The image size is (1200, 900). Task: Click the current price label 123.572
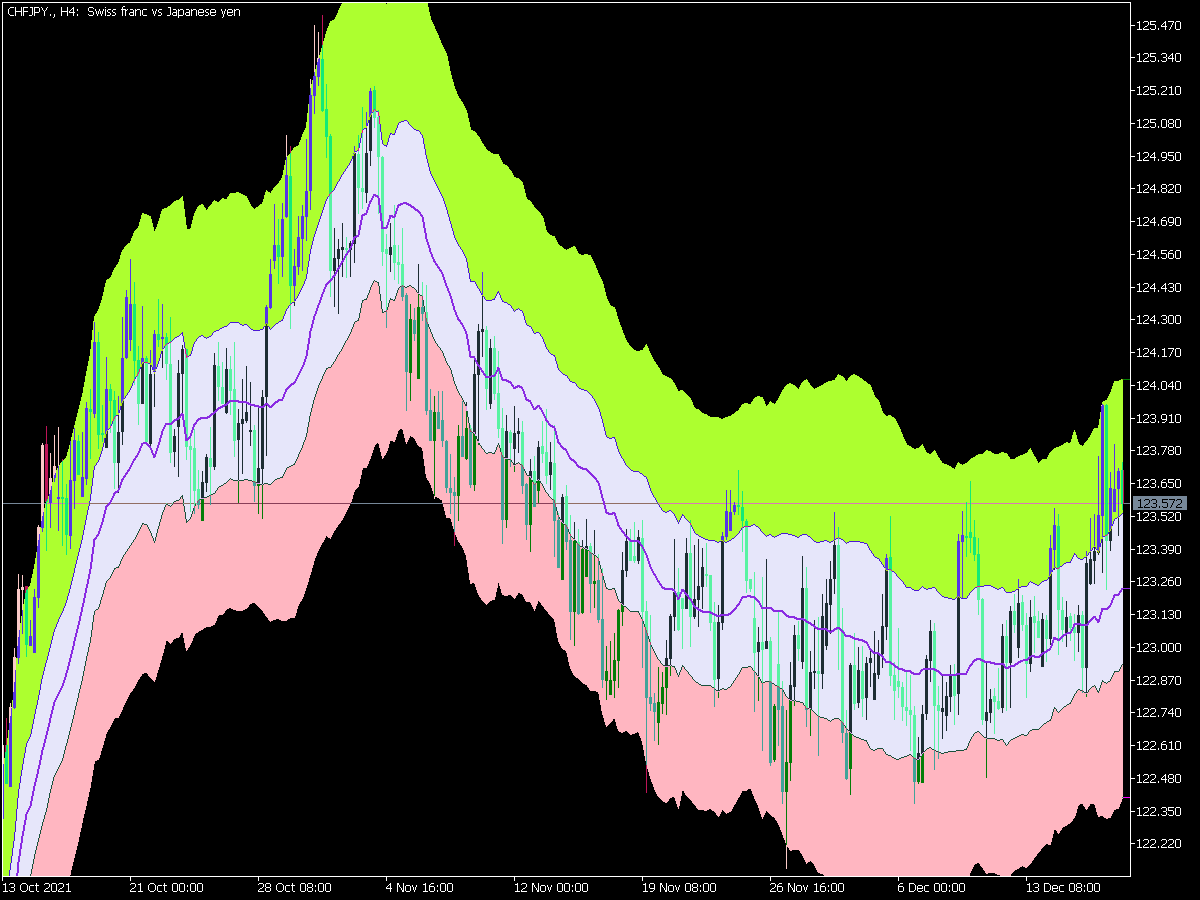(x=1161, y=503)
